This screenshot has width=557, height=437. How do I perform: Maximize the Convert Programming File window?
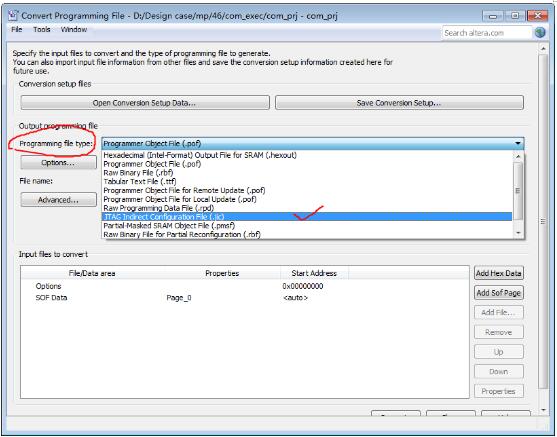(x=515, y=16)
